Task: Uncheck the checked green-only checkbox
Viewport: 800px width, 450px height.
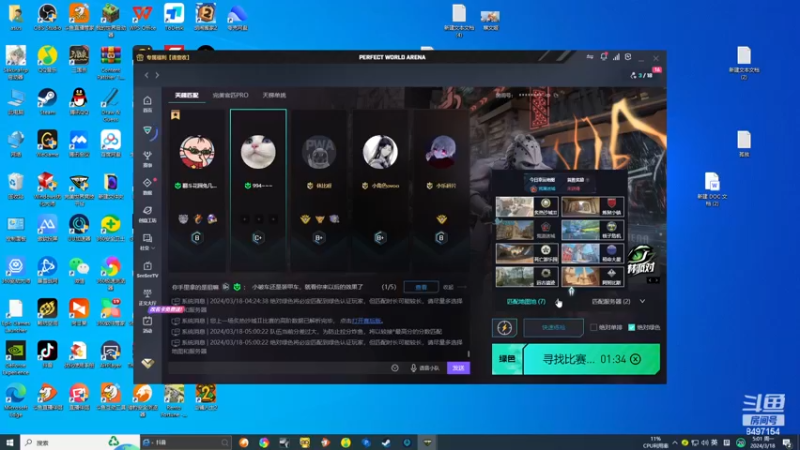Action: coord(632,328)
